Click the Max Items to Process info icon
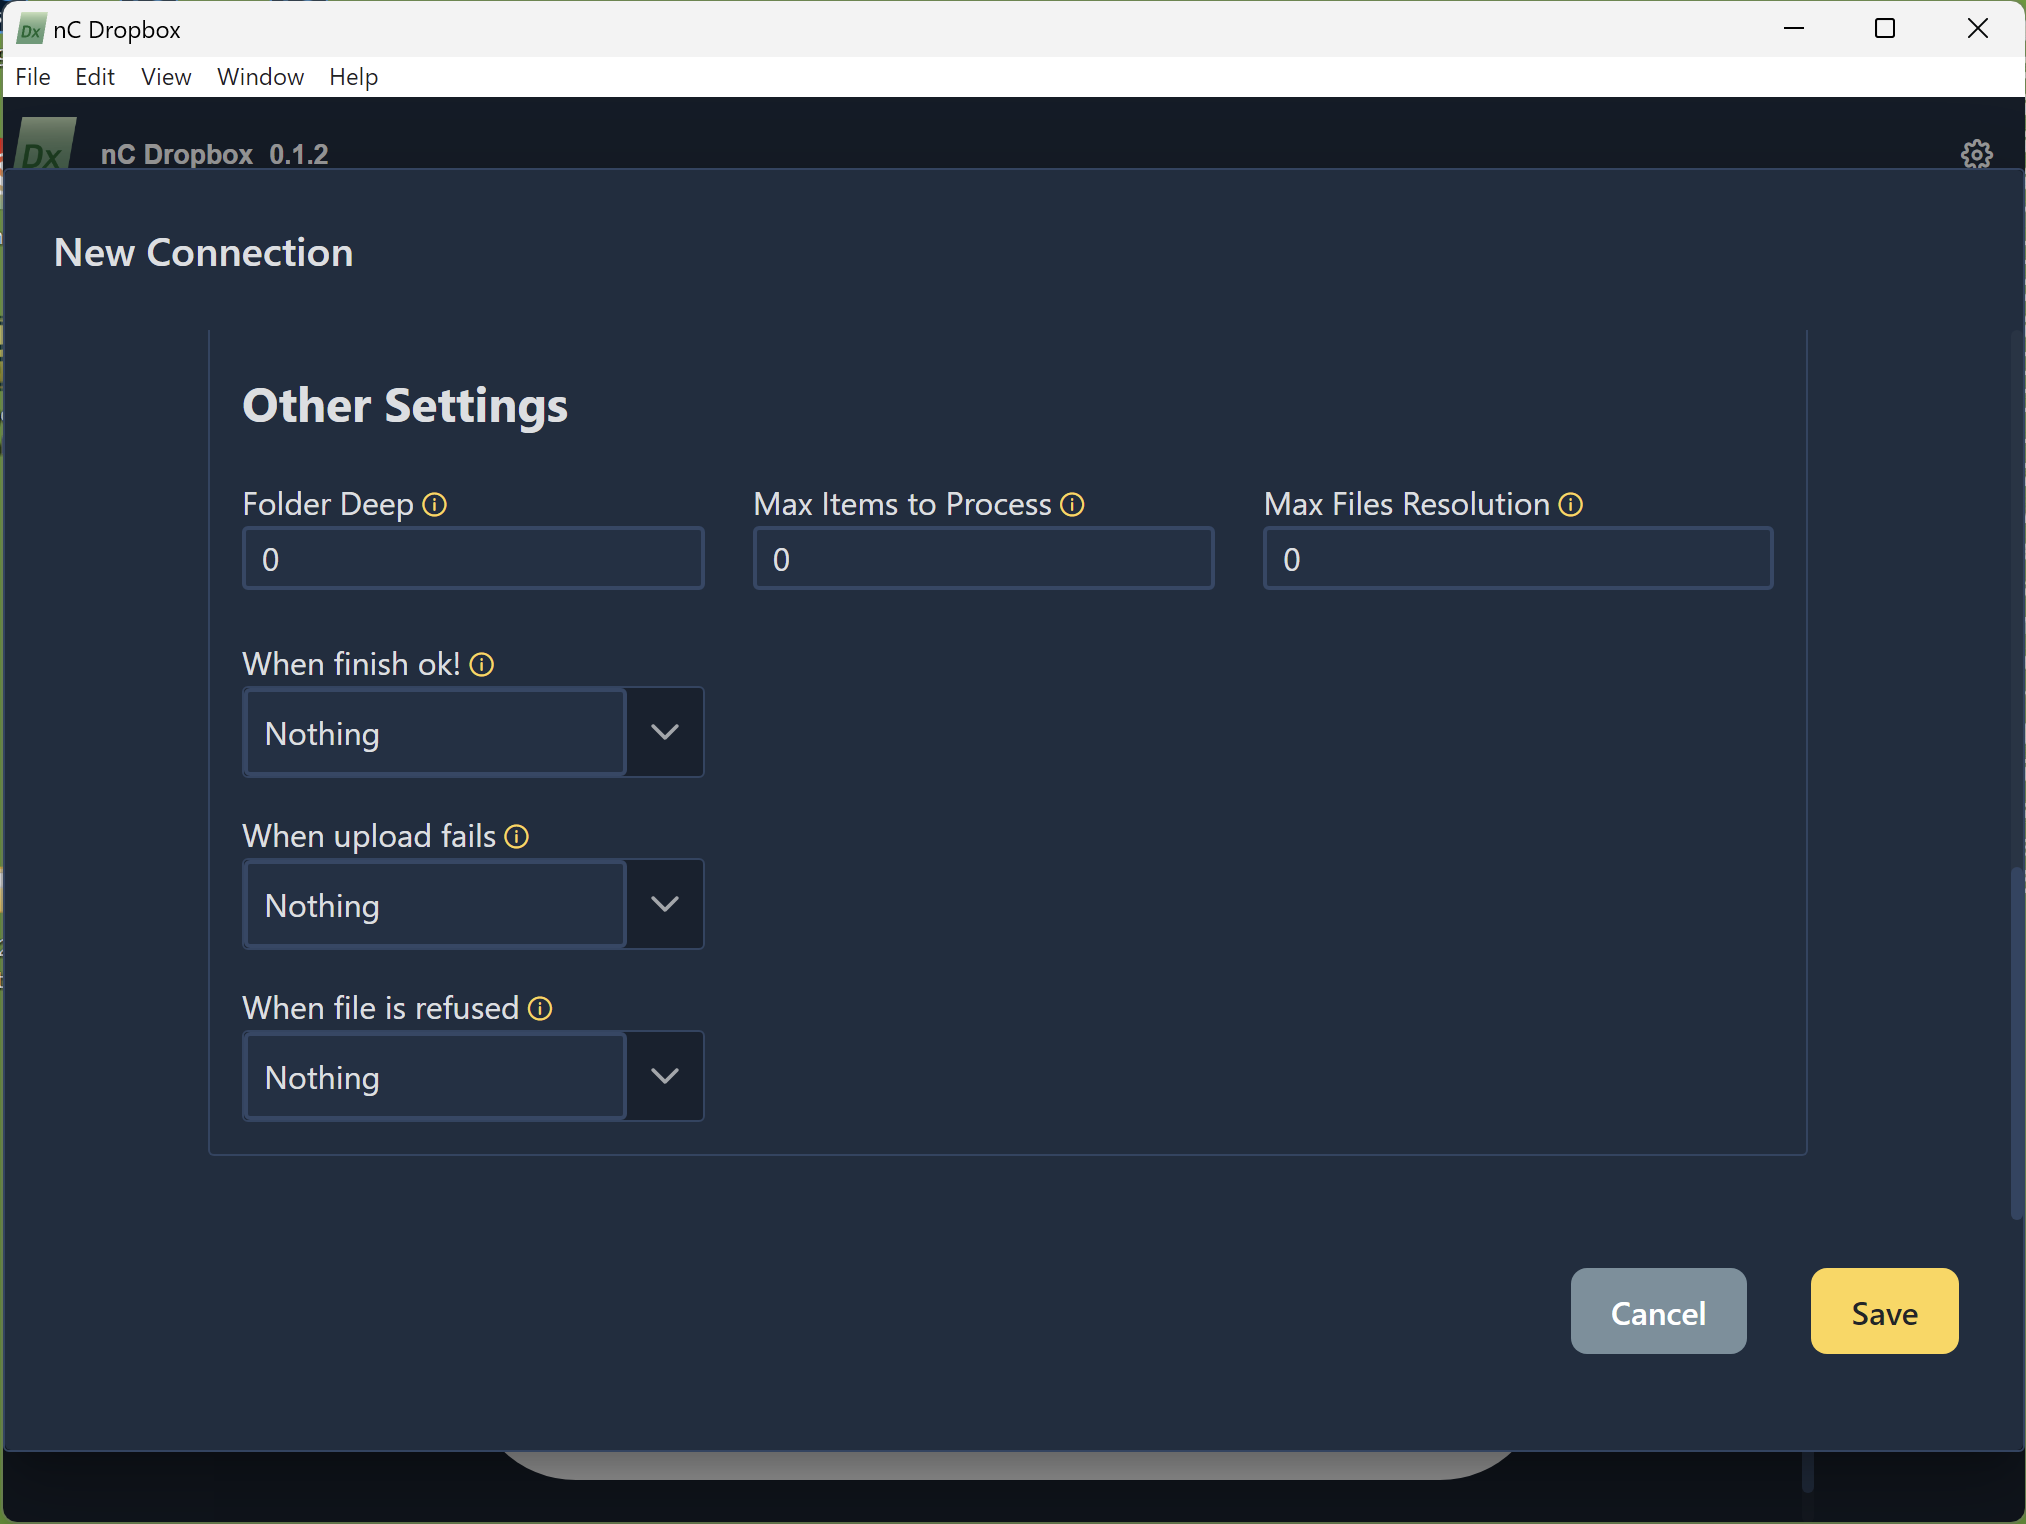2026x1524 pixels. point(1072,504)
